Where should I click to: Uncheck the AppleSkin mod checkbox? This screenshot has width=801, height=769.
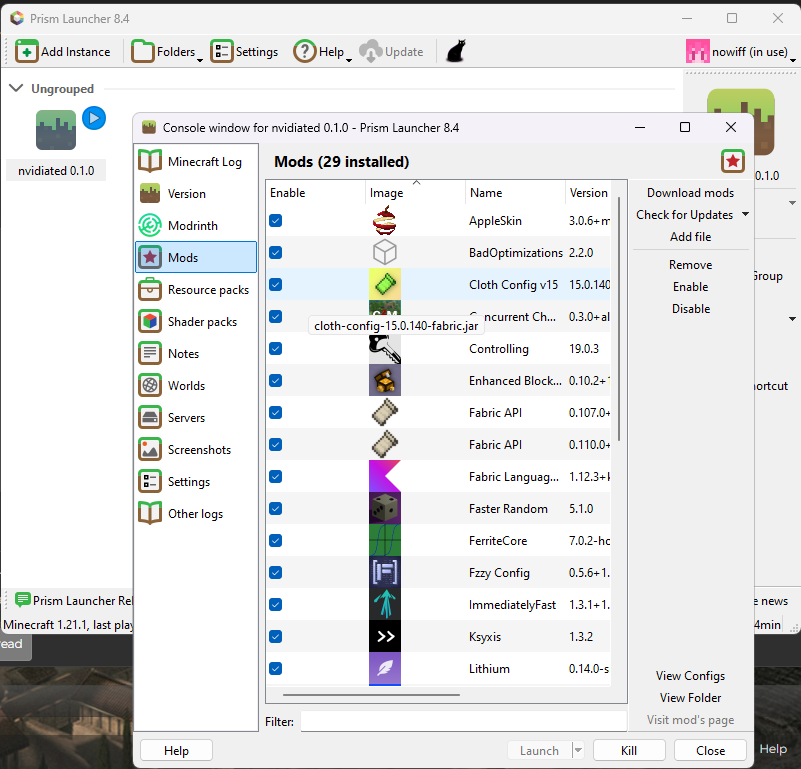pyautogui.click(x=276, y=221)
